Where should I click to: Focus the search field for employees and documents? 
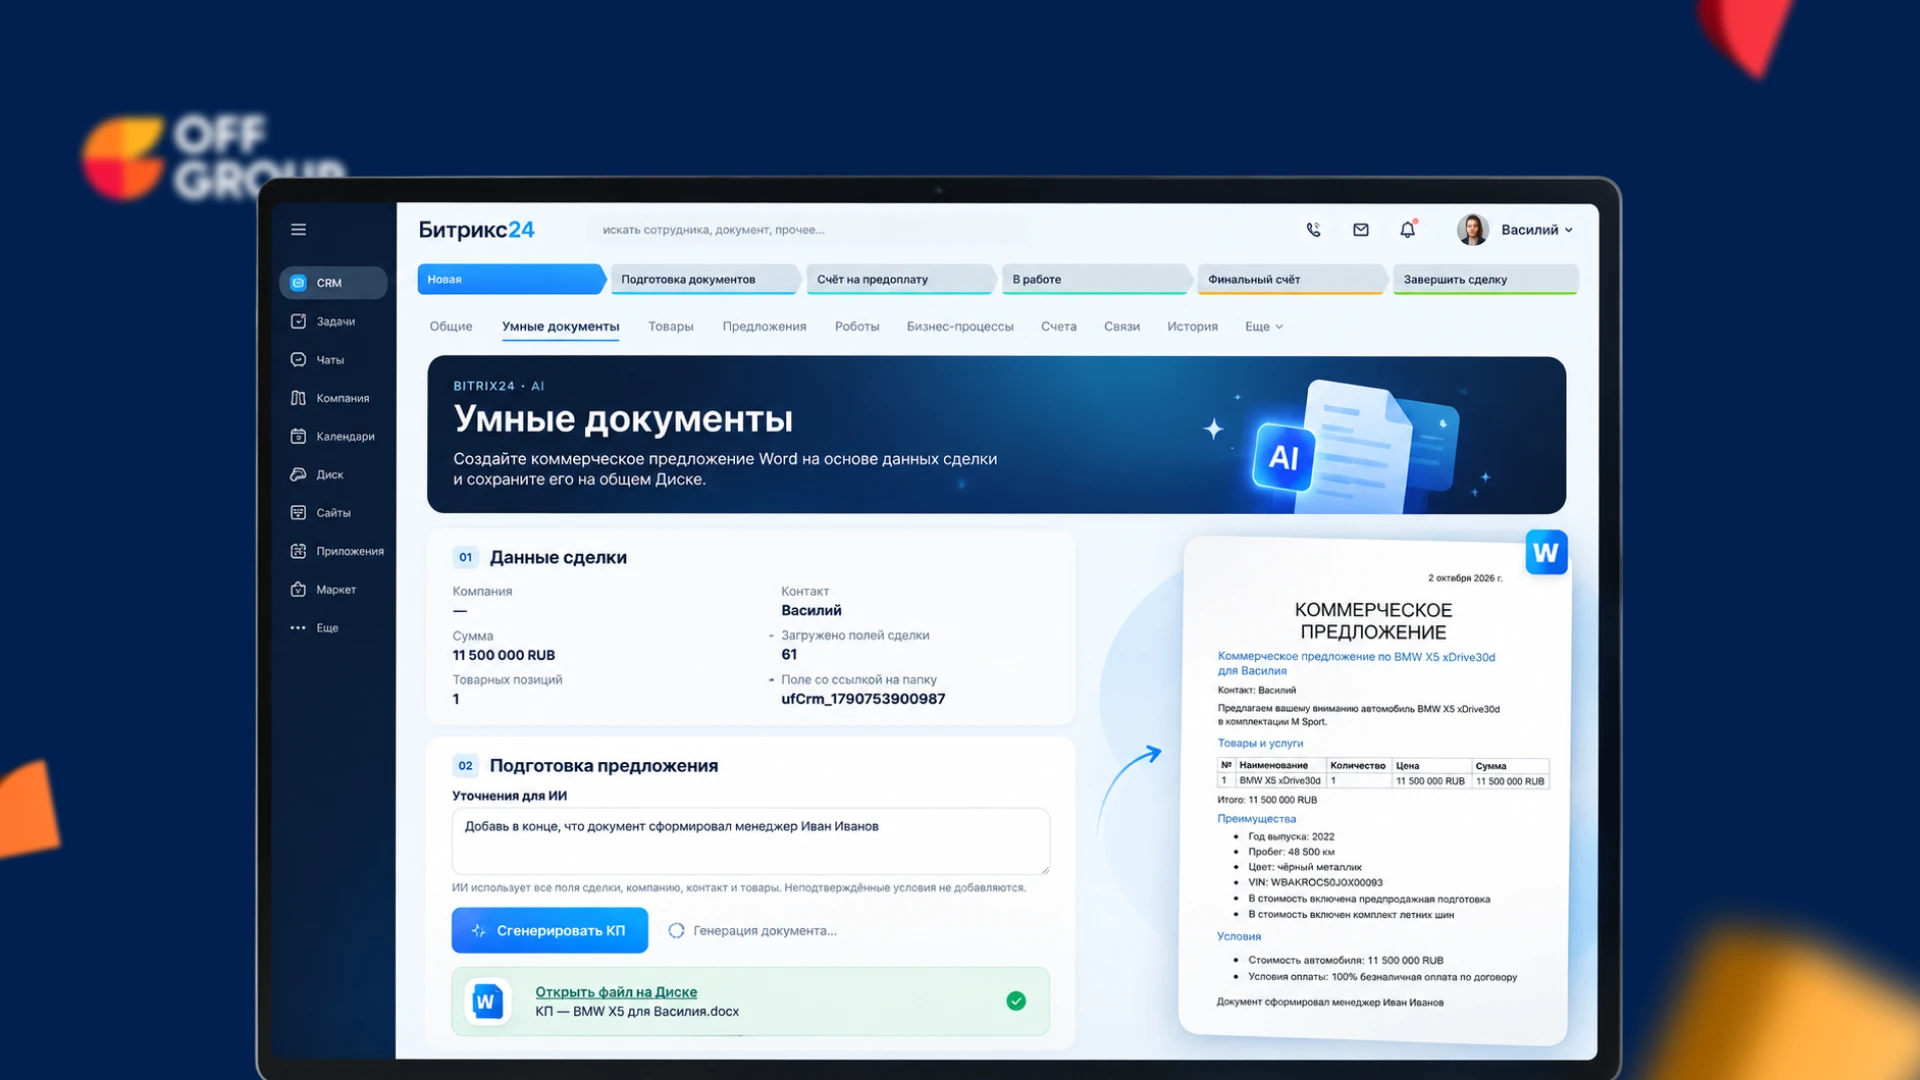[806, 230]
